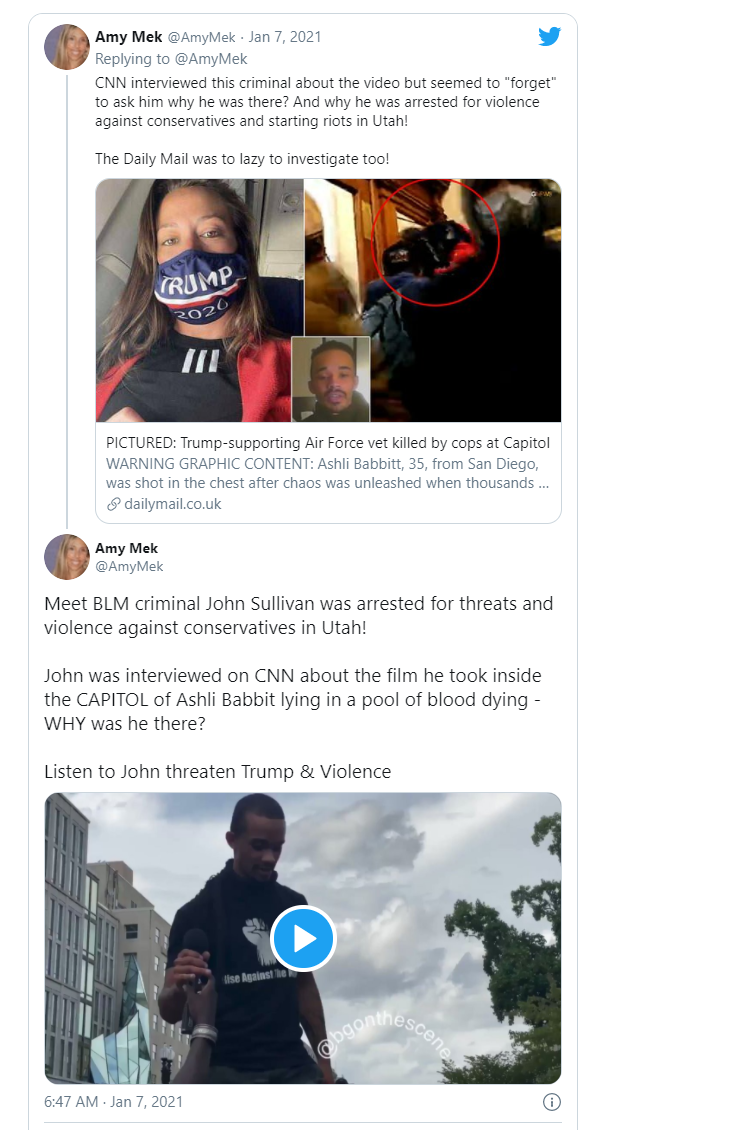Play the John Sullivan video
This screenshot has height=1130, width=747.
pyautogui.click(x=303, y=938)
